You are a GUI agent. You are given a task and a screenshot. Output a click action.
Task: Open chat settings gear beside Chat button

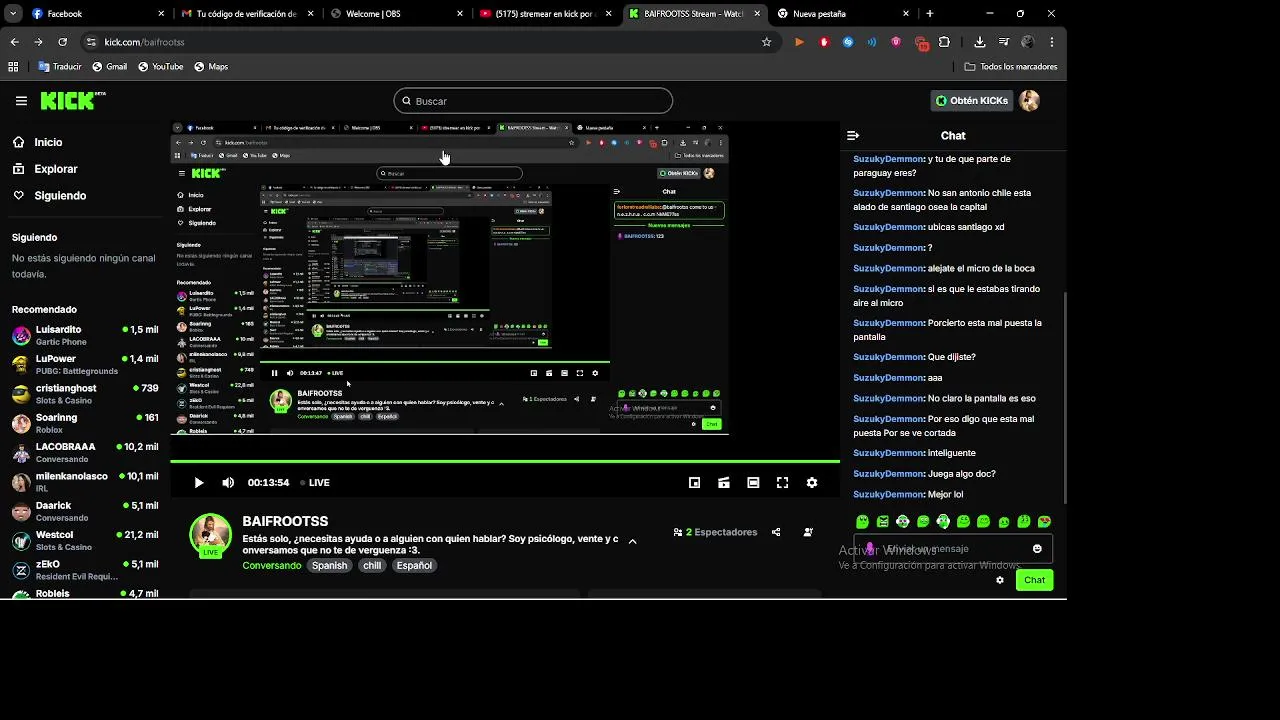1000,580
